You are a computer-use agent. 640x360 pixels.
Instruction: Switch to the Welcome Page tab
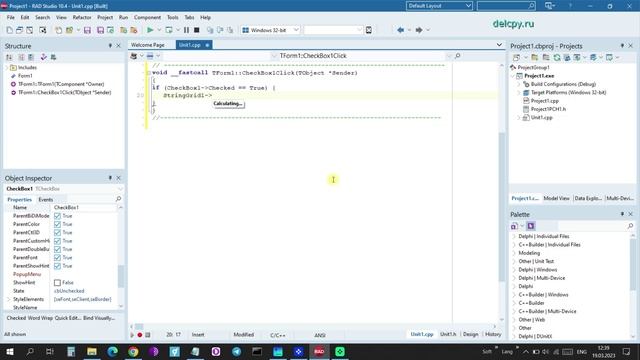[148, 45]
